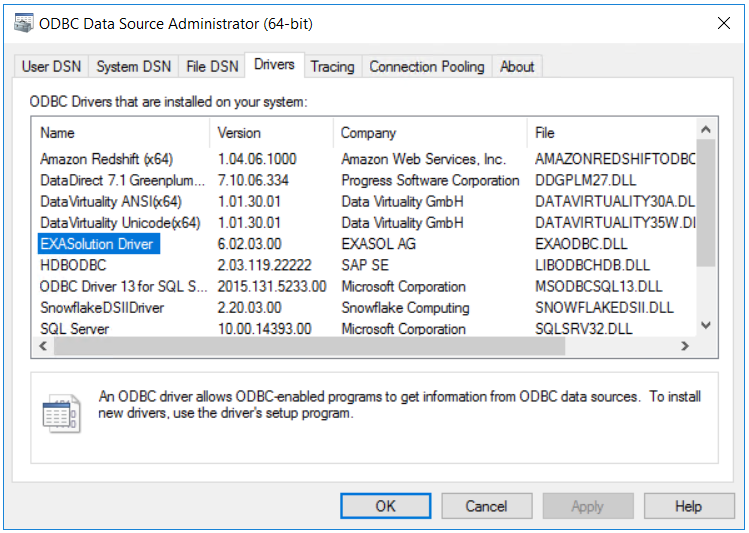Click the SNOWFLAKEDSII.DLL file cell

pyautogui.click(x=604, y=308)
